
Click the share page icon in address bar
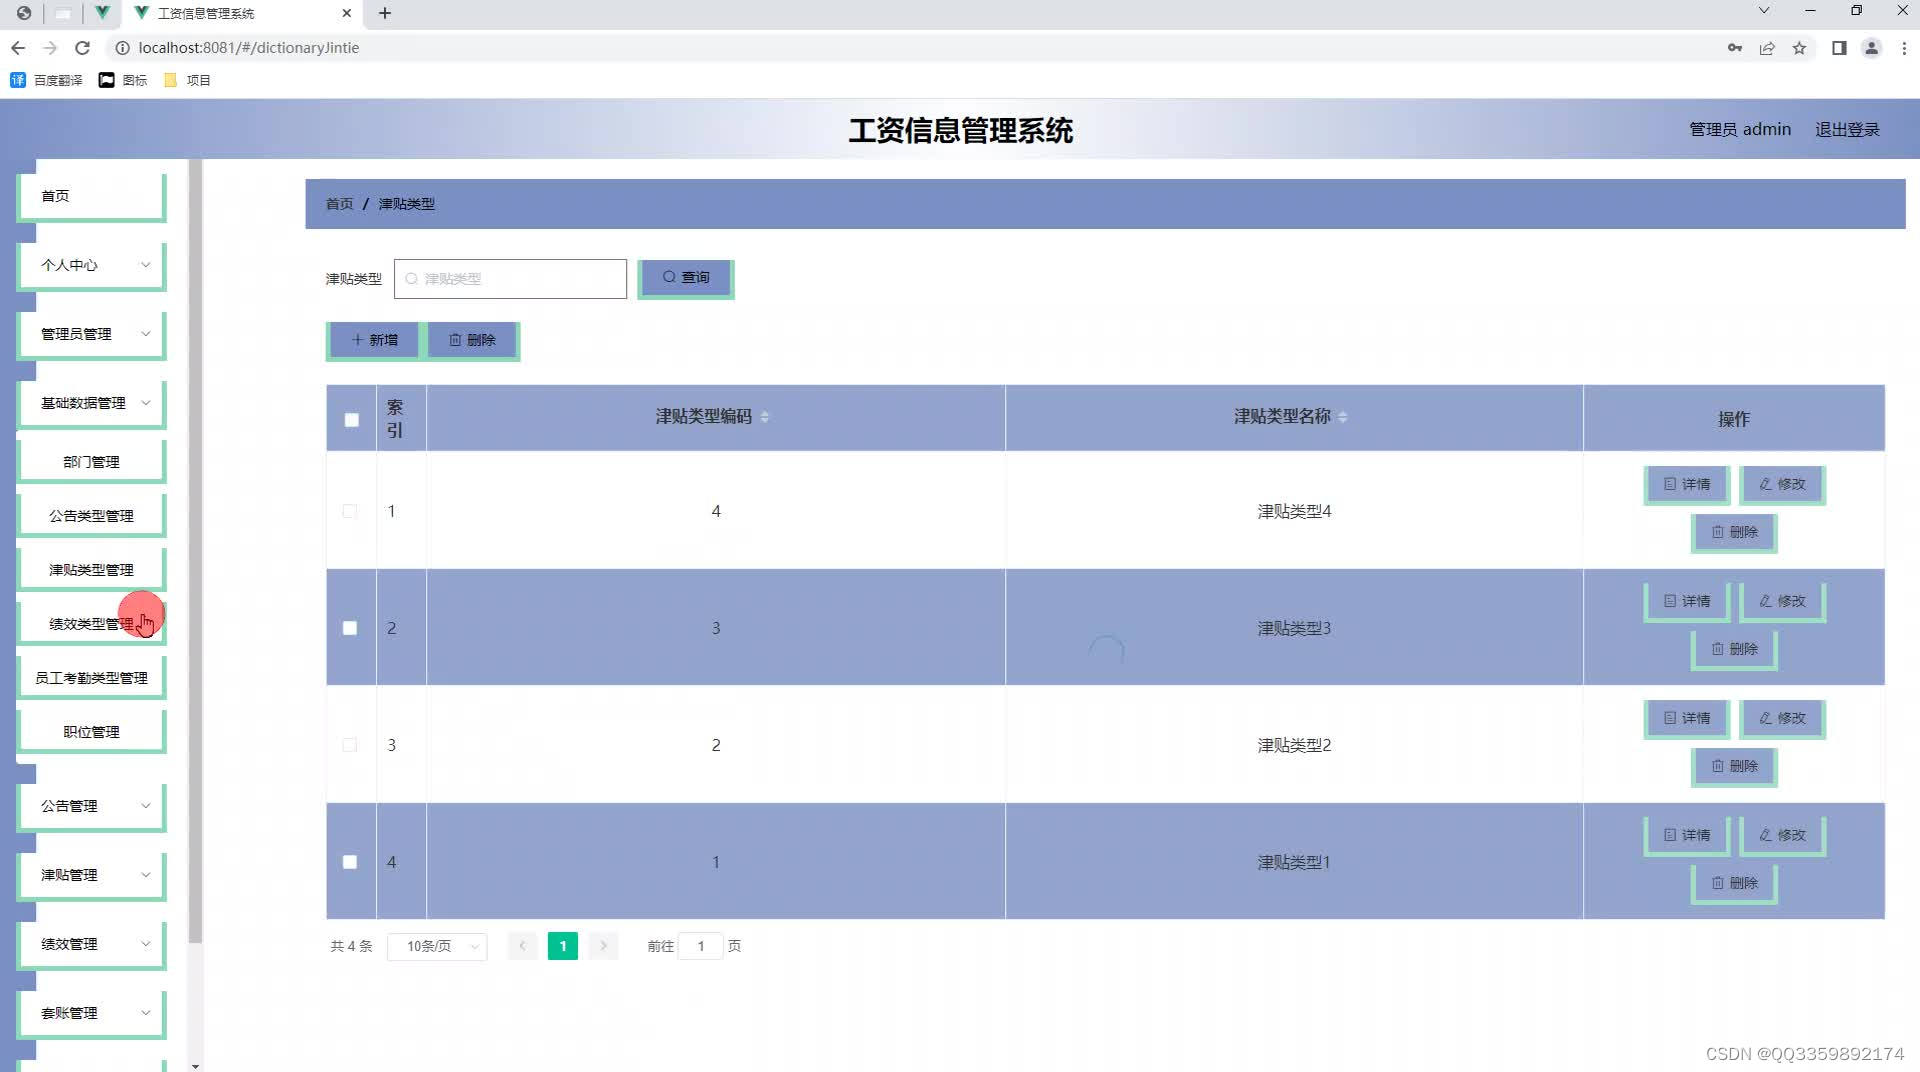pyautogui.click(x=1767, y=48)
